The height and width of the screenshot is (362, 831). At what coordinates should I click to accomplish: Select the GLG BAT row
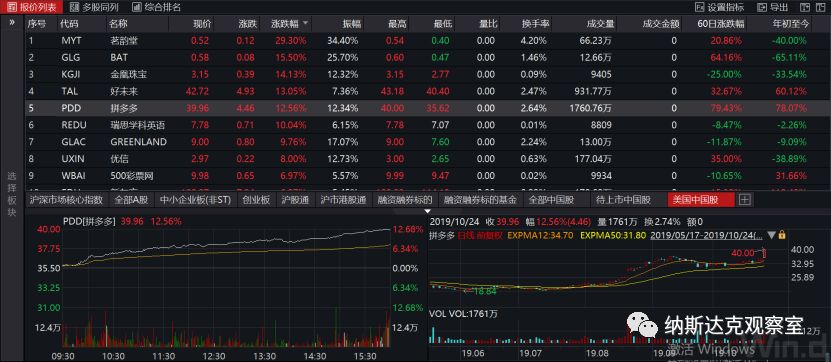coord(428,57)
